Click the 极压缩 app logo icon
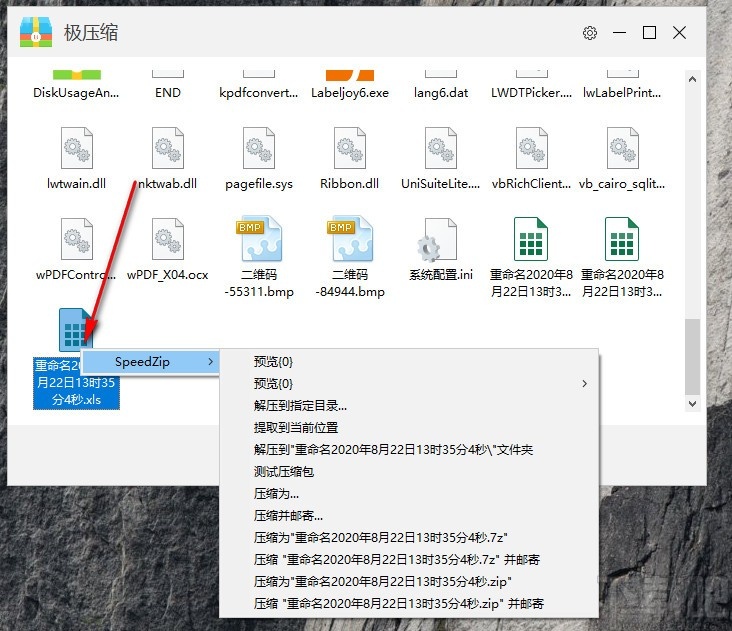Screen dimensions: 732x631 tap(36, 32)
